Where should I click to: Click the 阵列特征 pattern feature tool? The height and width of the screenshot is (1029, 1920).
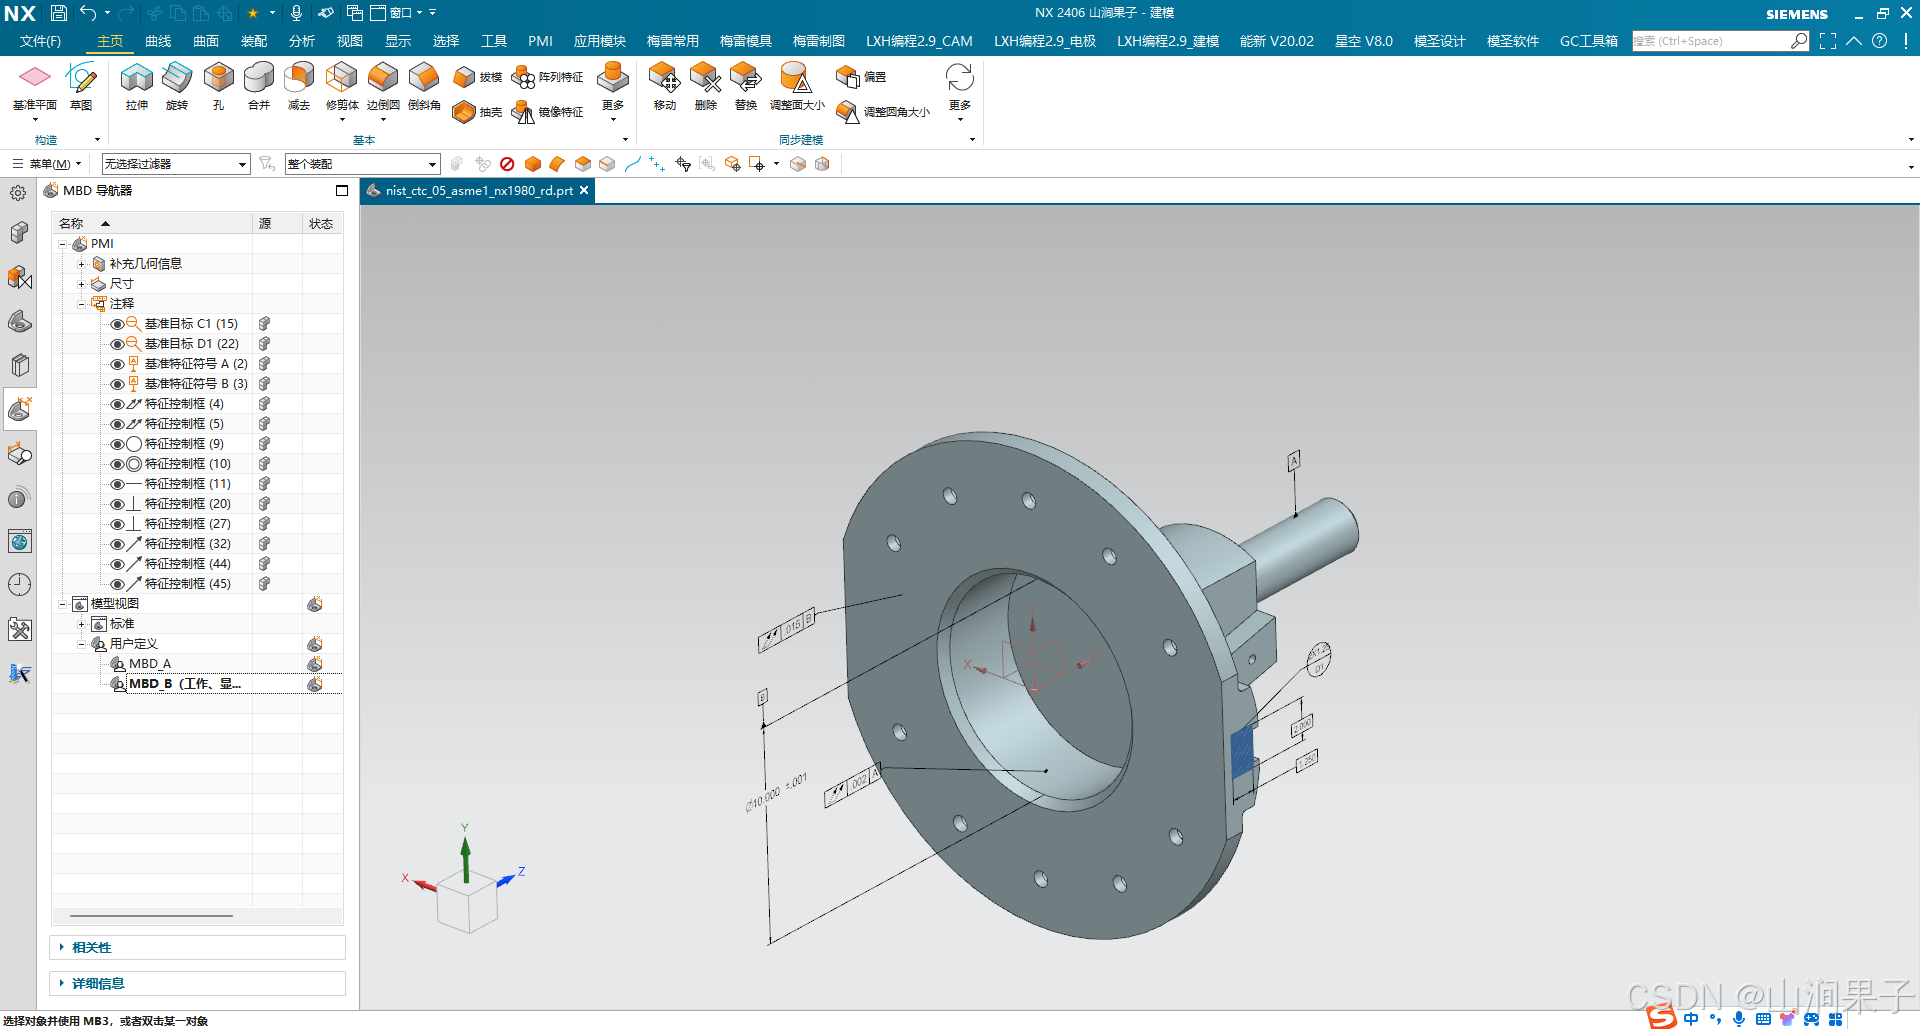tap(547, 77)
